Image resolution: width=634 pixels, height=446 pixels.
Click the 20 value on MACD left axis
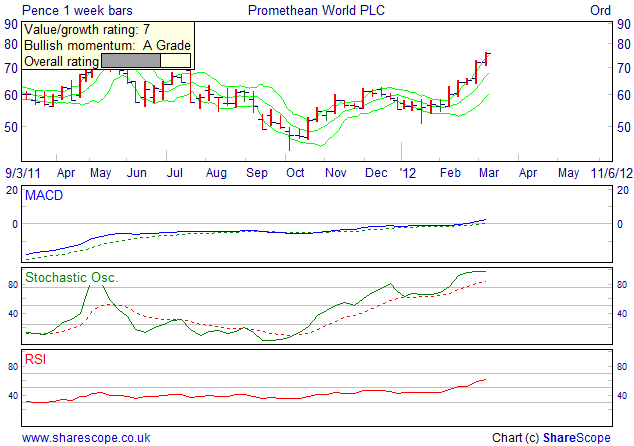coord(12,190)
